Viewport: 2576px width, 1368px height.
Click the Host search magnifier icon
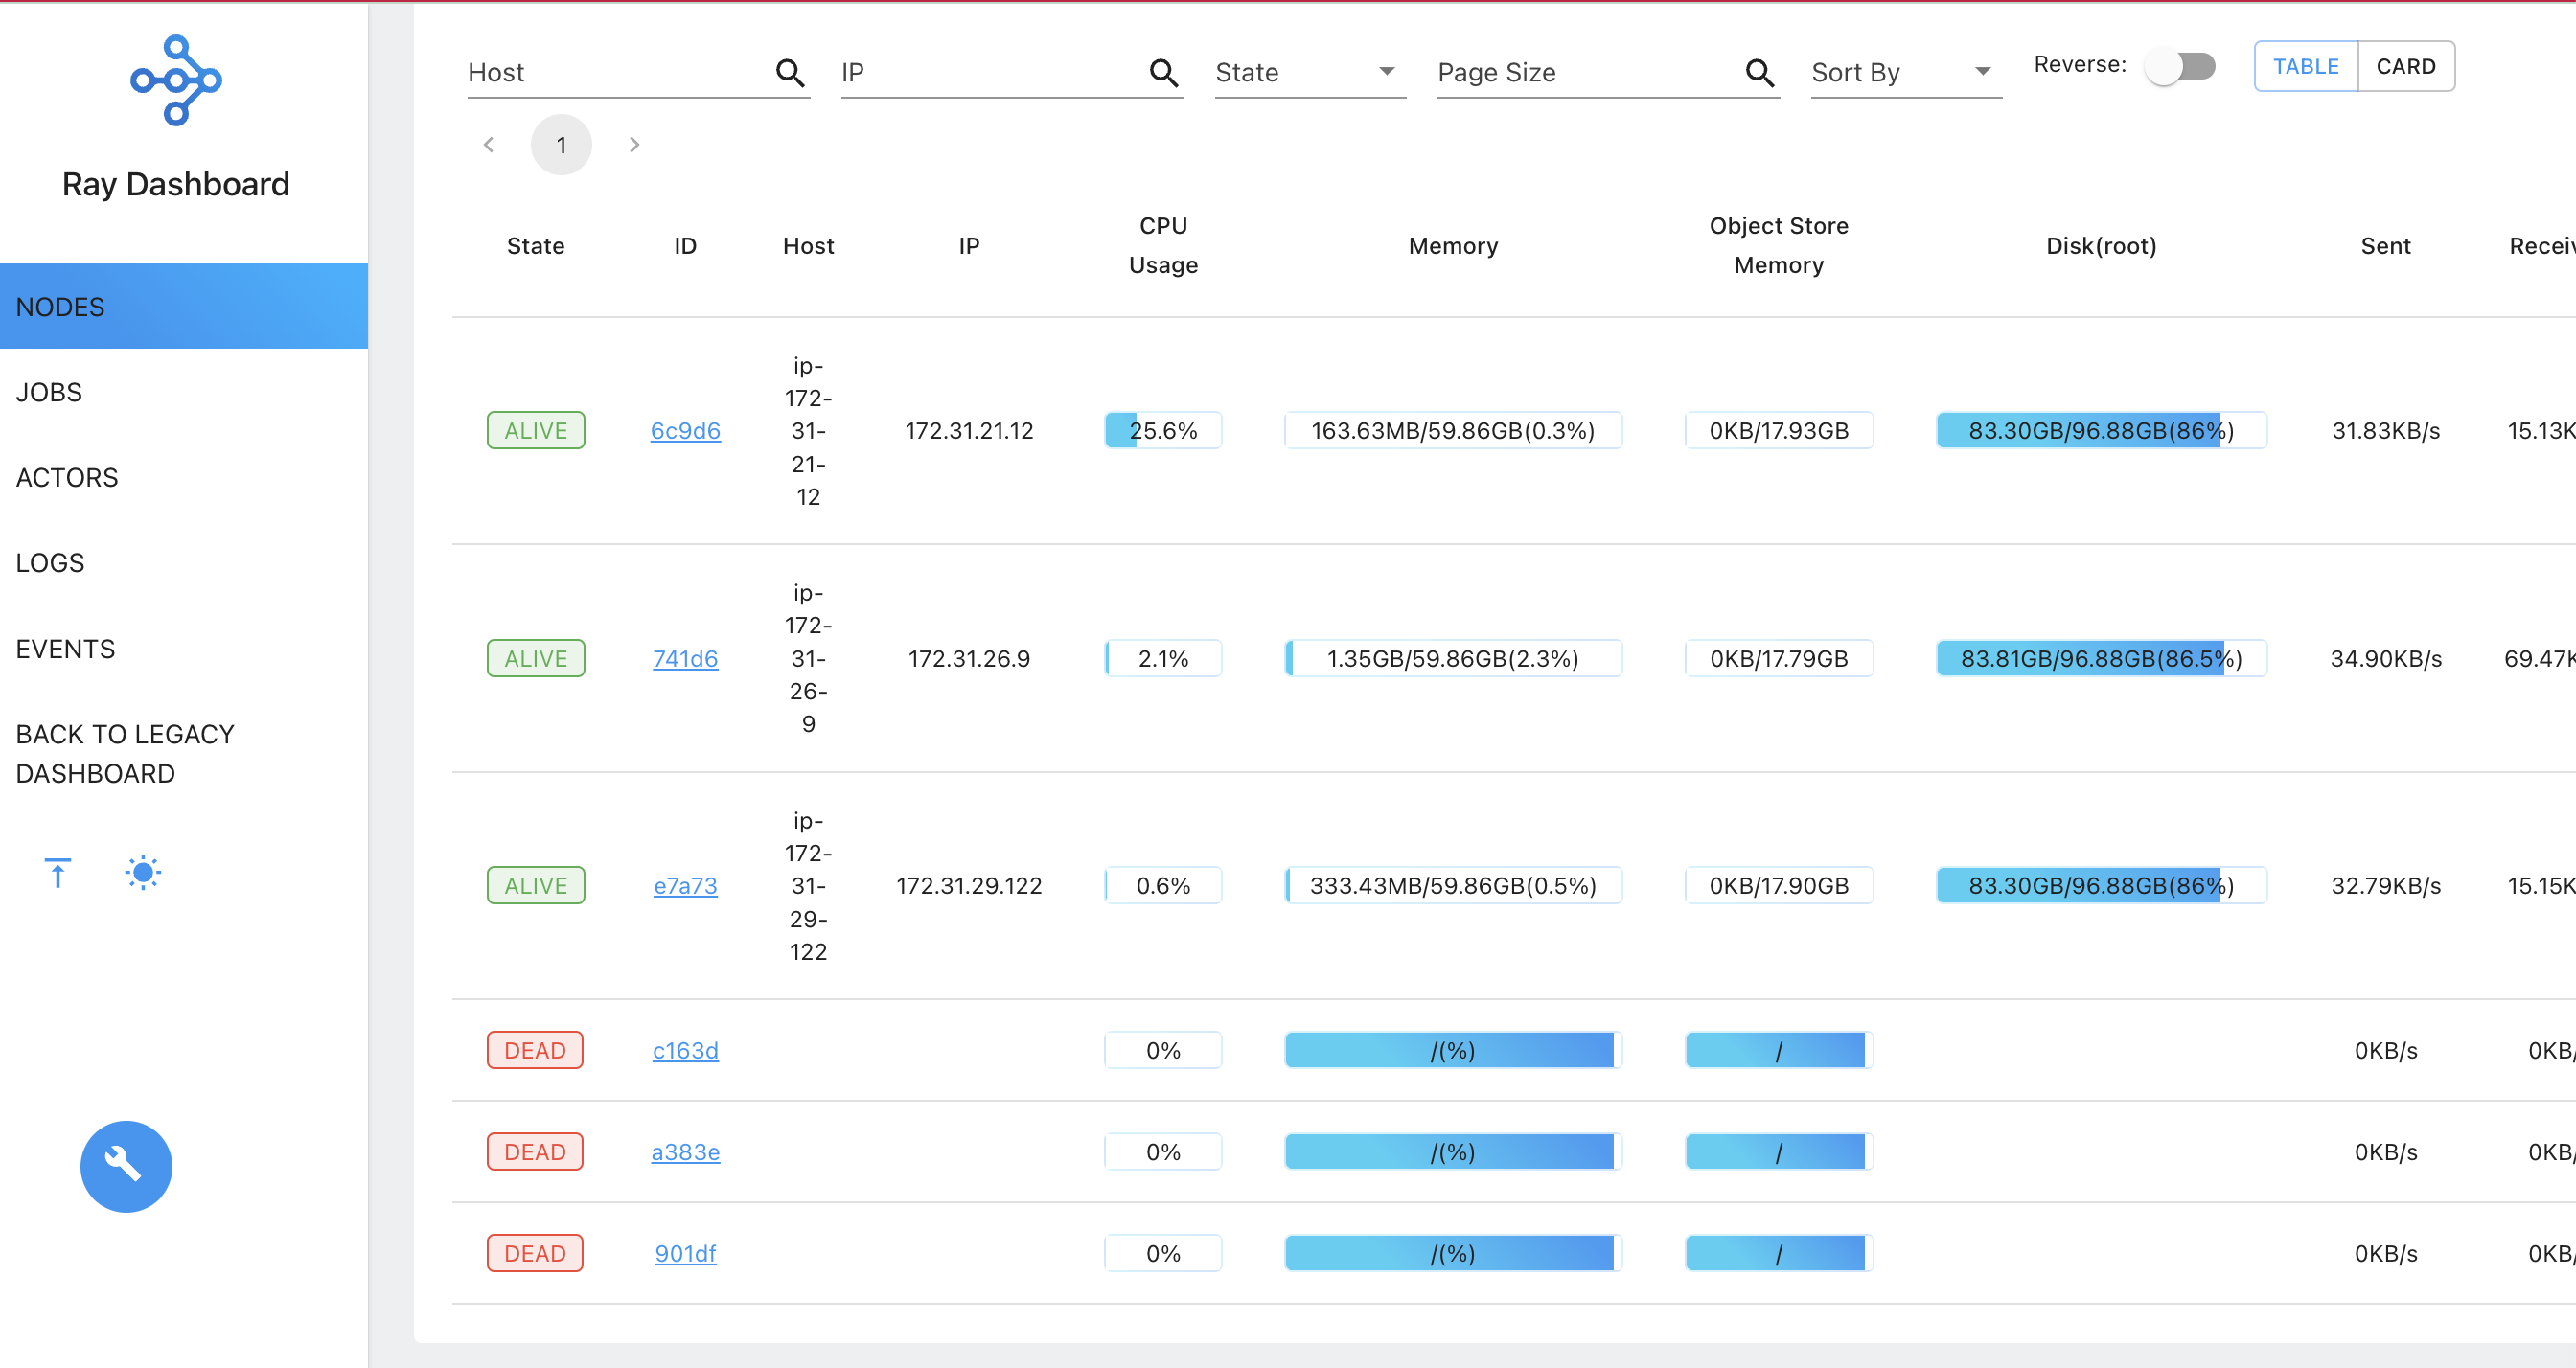pyautogui.click(x=789, y=72)
